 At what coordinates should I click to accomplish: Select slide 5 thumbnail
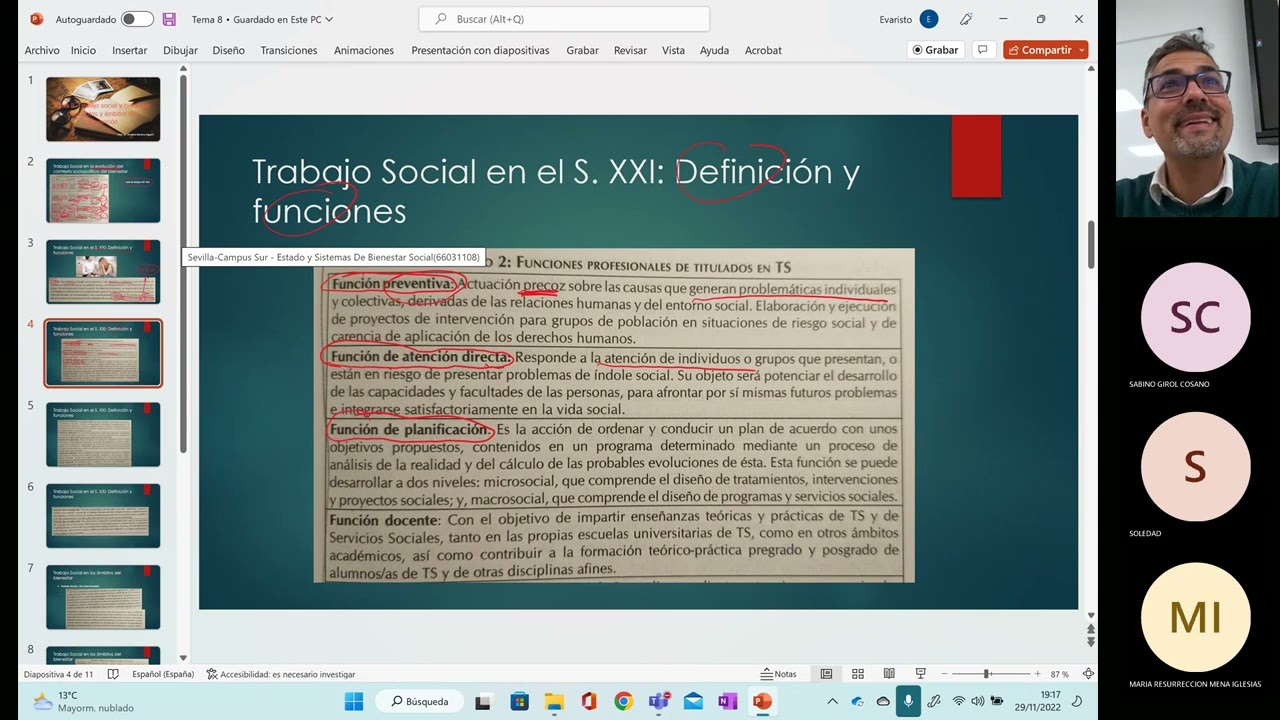tap(103, 434)
